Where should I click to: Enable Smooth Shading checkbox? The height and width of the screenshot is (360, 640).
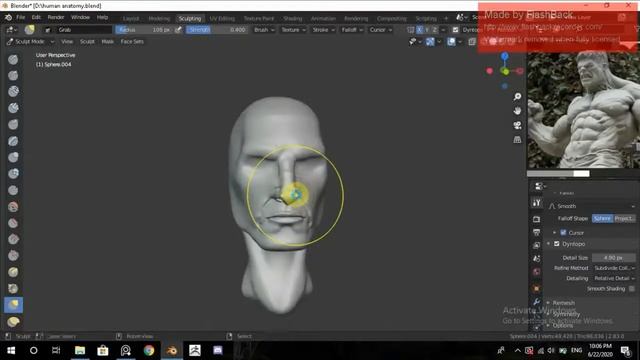(632, 289)
